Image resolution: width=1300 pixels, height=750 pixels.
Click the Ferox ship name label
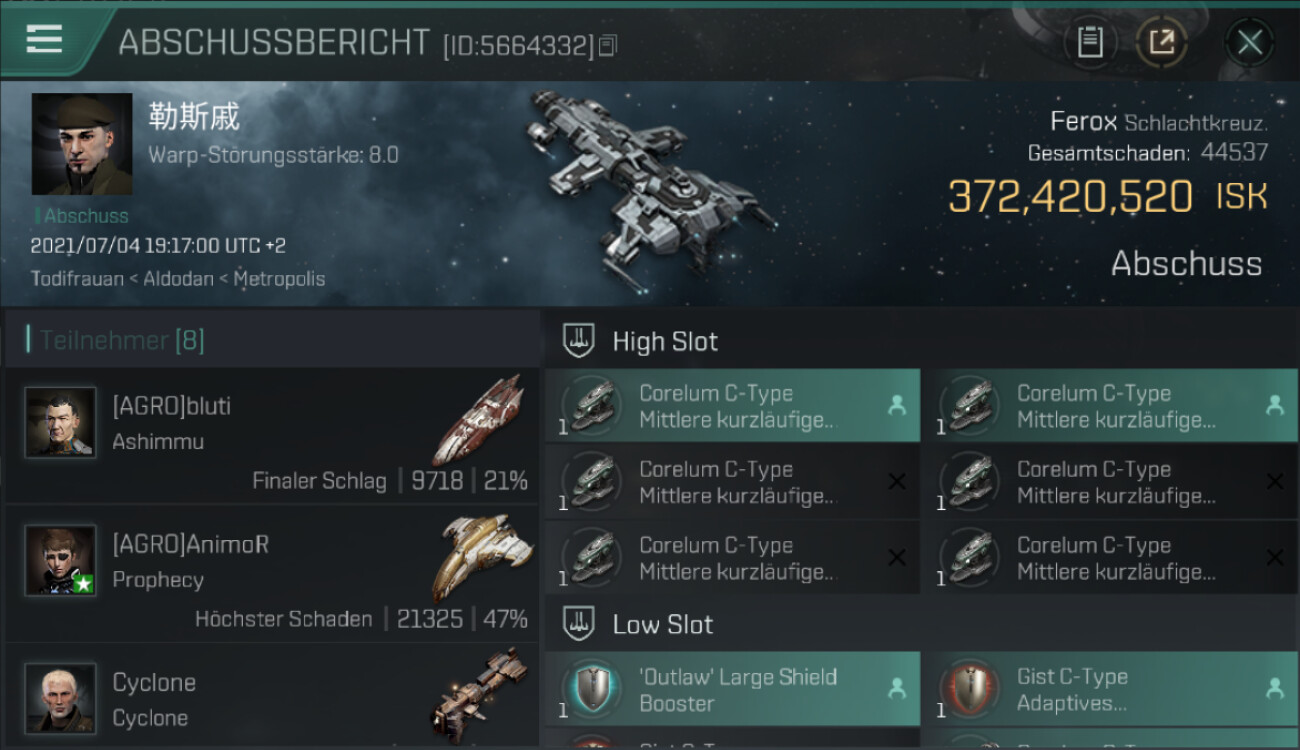[1083, 122]
